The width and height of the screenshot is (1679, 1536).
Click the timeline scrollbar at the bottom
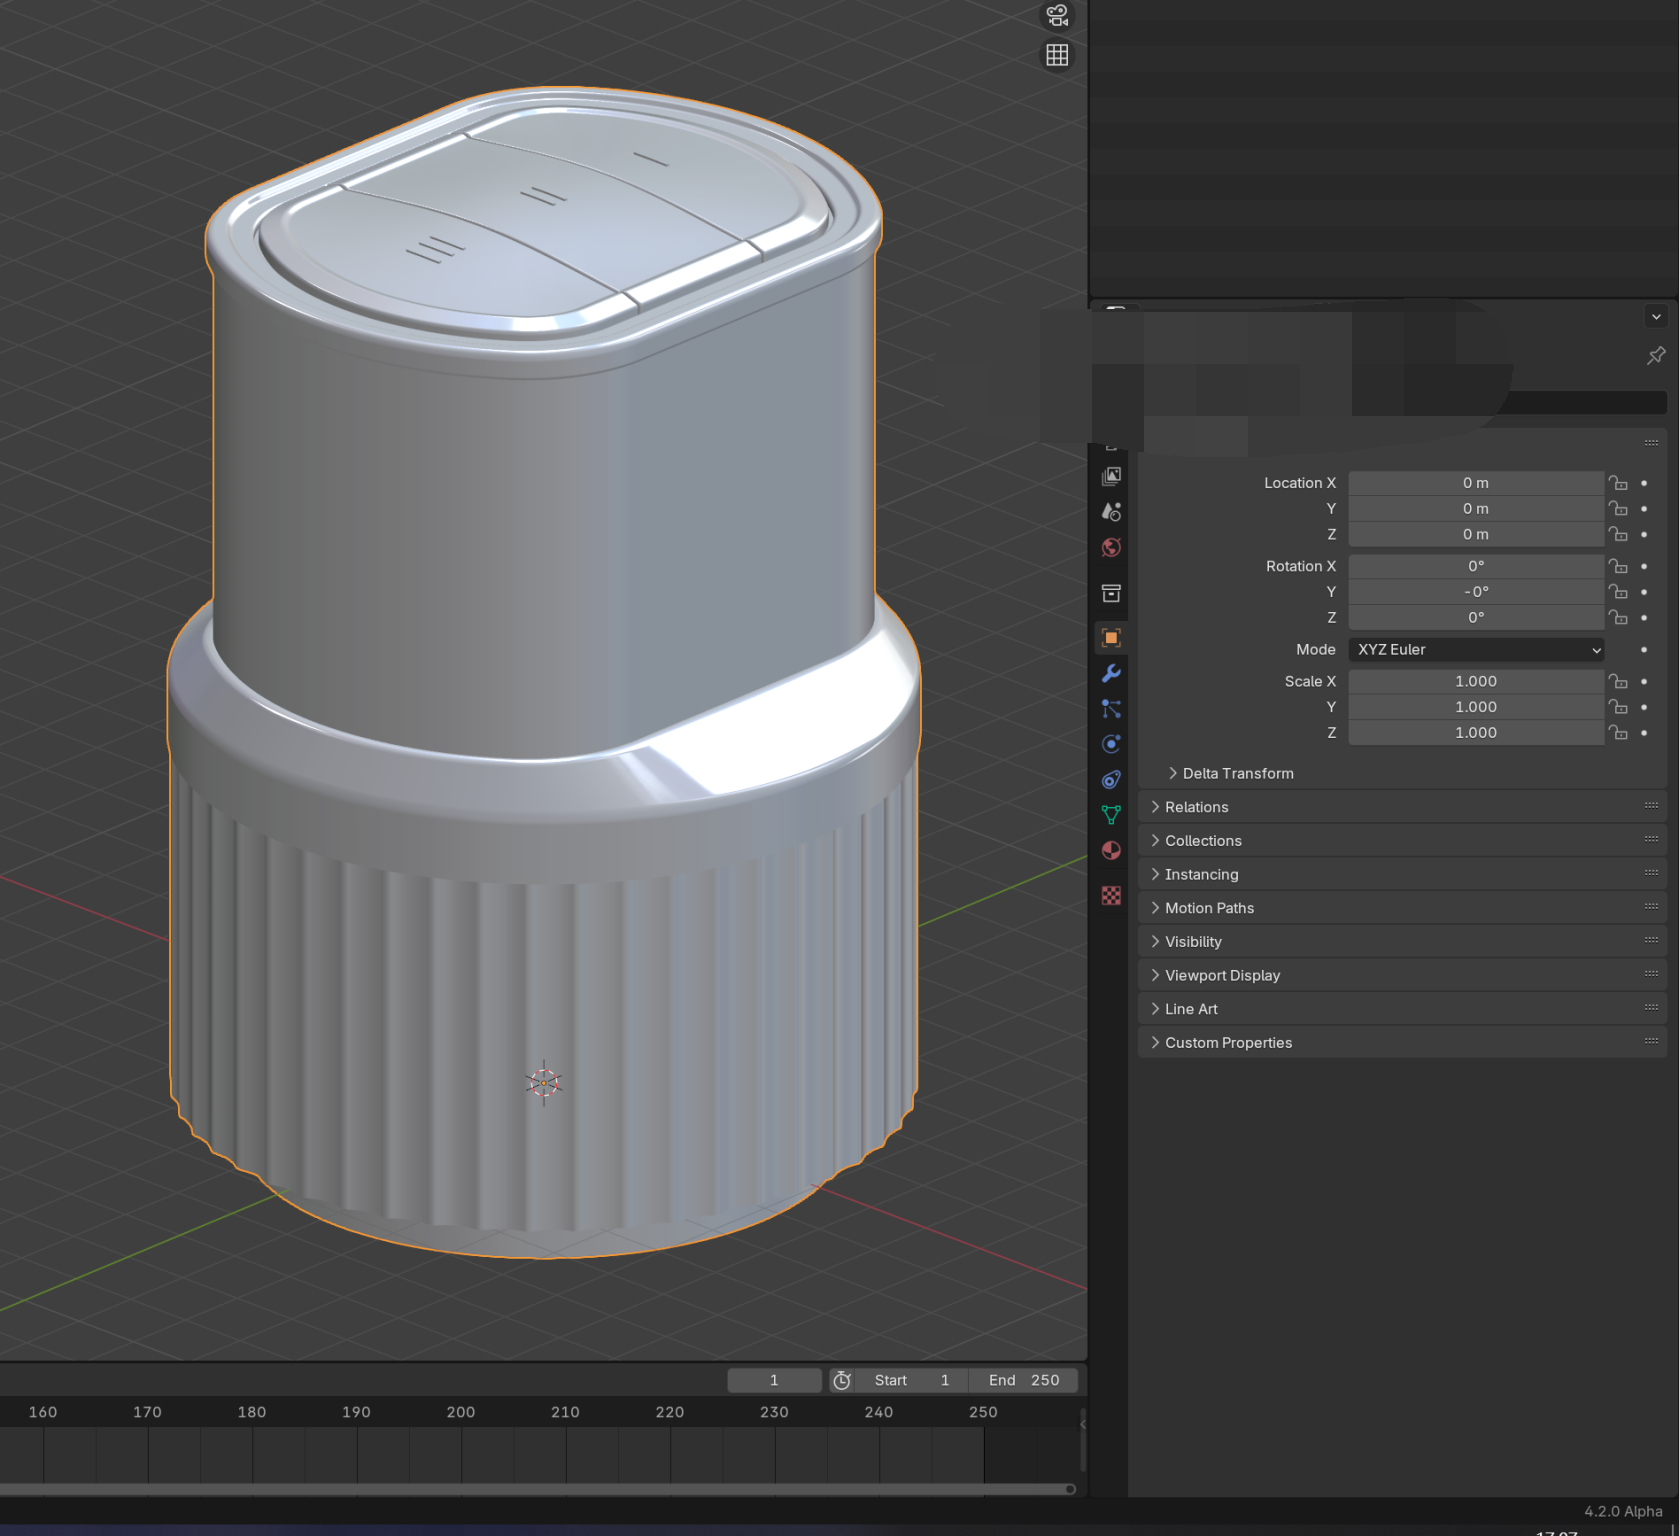point(537,1489)
